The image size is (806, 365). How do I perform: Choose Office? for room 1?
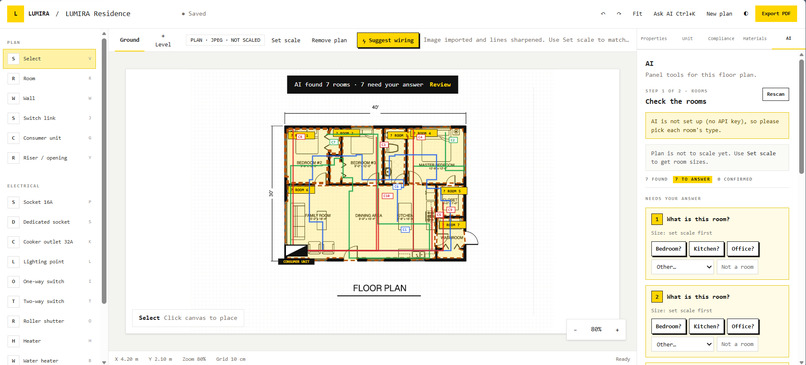(x=743, y=249)
